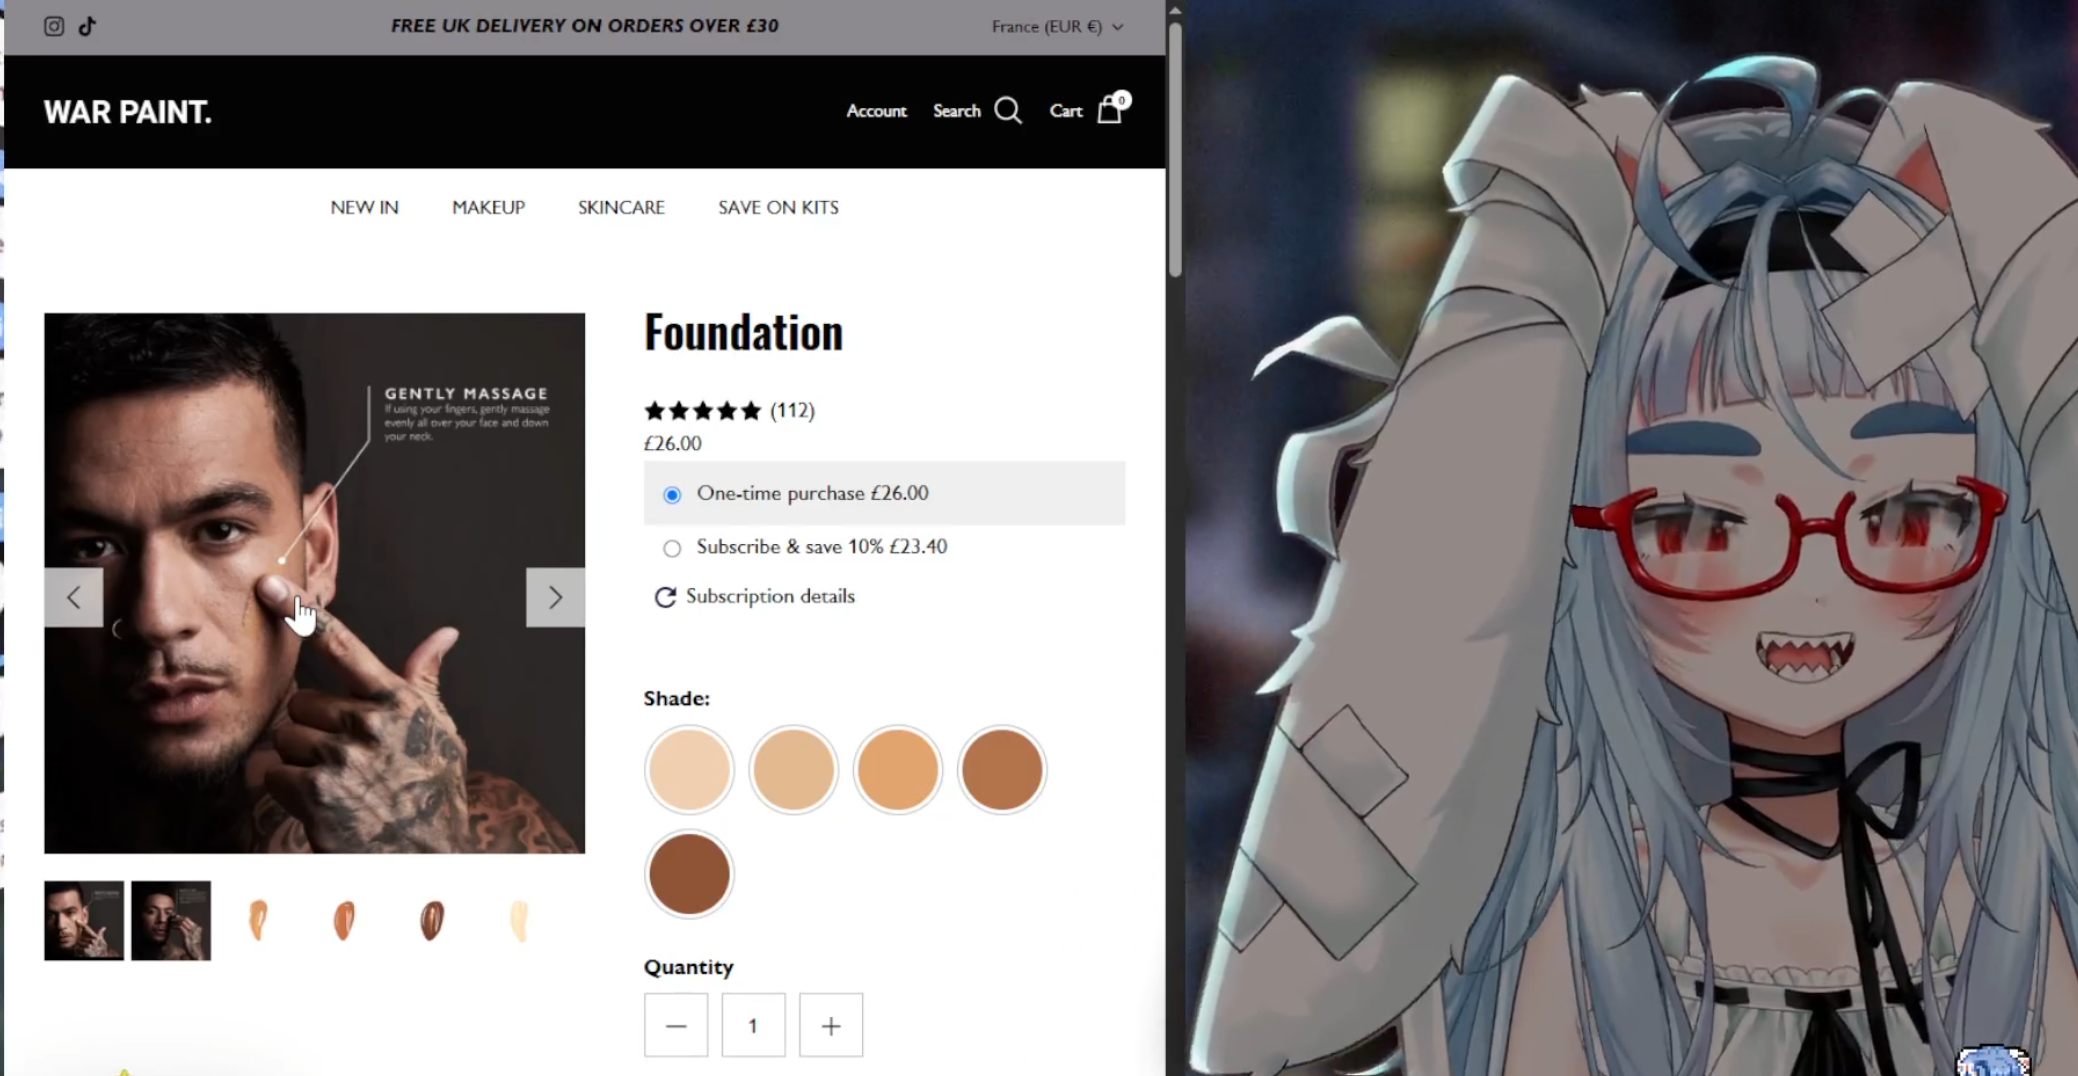
Task: Expand the France (EUR €) currency selector
Action: point(1058,27)
